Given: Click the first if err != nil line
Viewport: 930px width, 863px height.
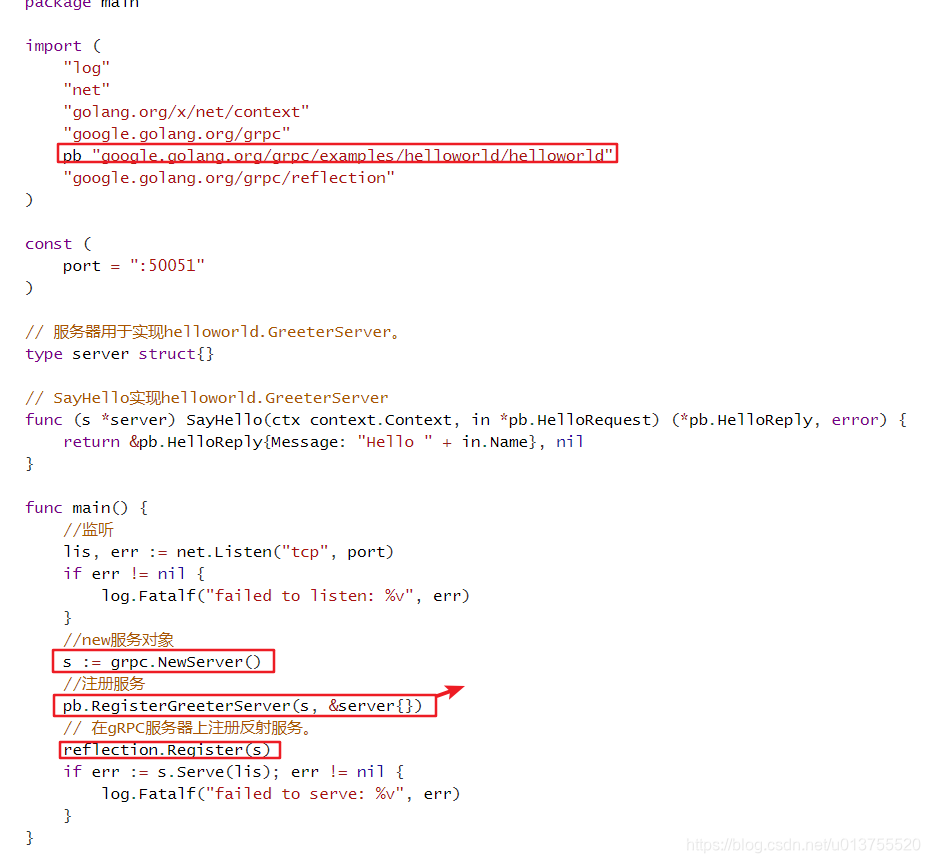Looking at the screenshot, I should tap(134, 574).
